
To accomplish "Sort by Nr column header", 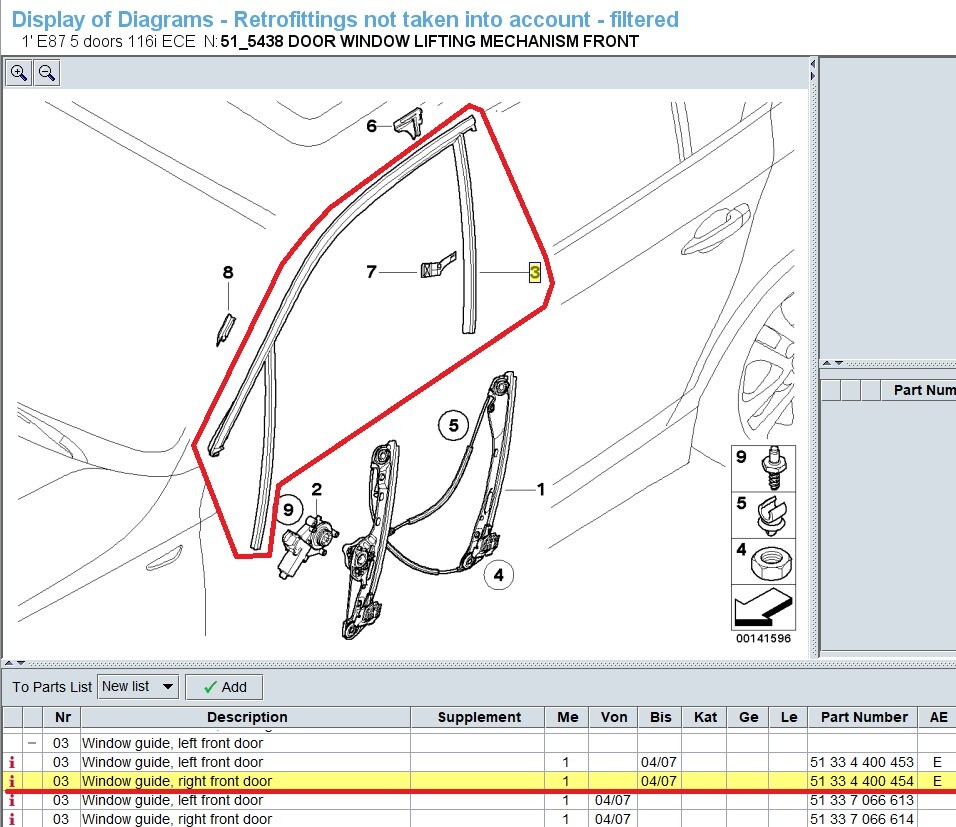I will (x=62, y=717).
